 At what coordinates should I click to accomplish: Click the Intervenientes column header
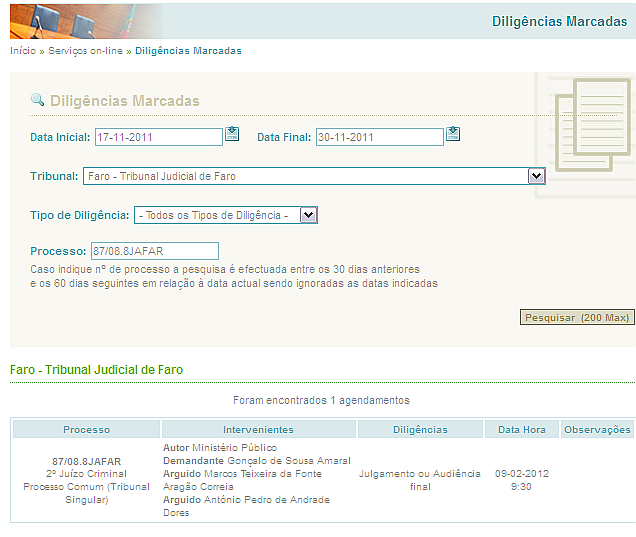tap(258, 429)
